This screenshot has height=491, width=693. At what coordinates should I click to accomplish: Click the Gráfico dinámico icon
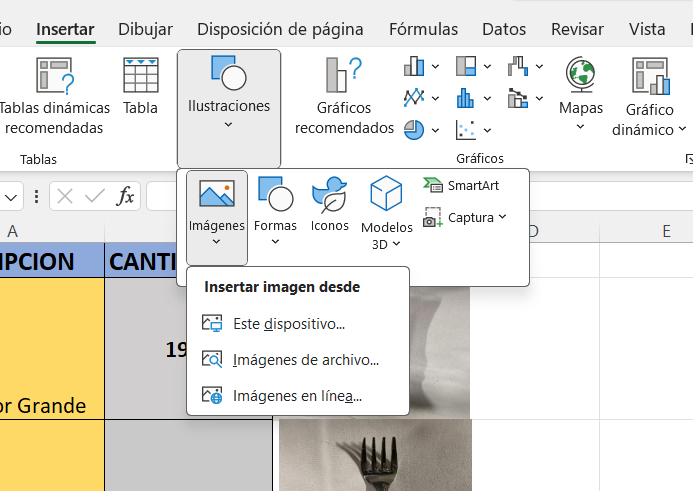click(x=650, y=76)
